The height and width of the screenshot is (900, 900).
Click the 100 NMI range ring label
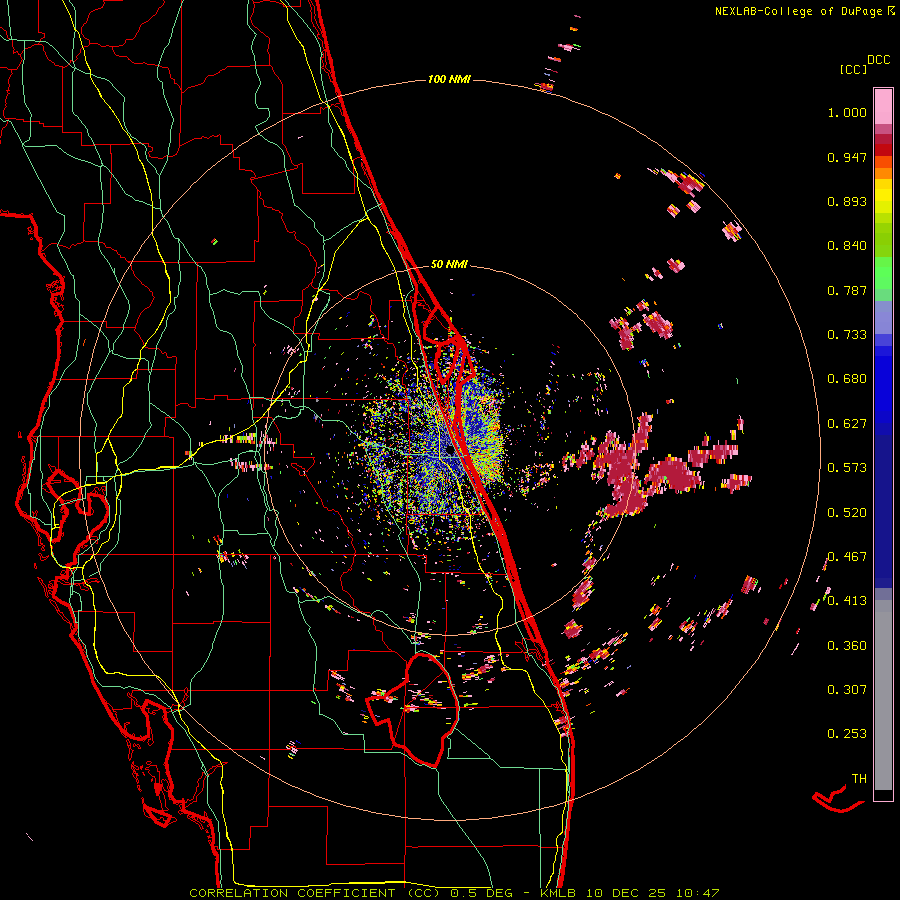(449, 79)
